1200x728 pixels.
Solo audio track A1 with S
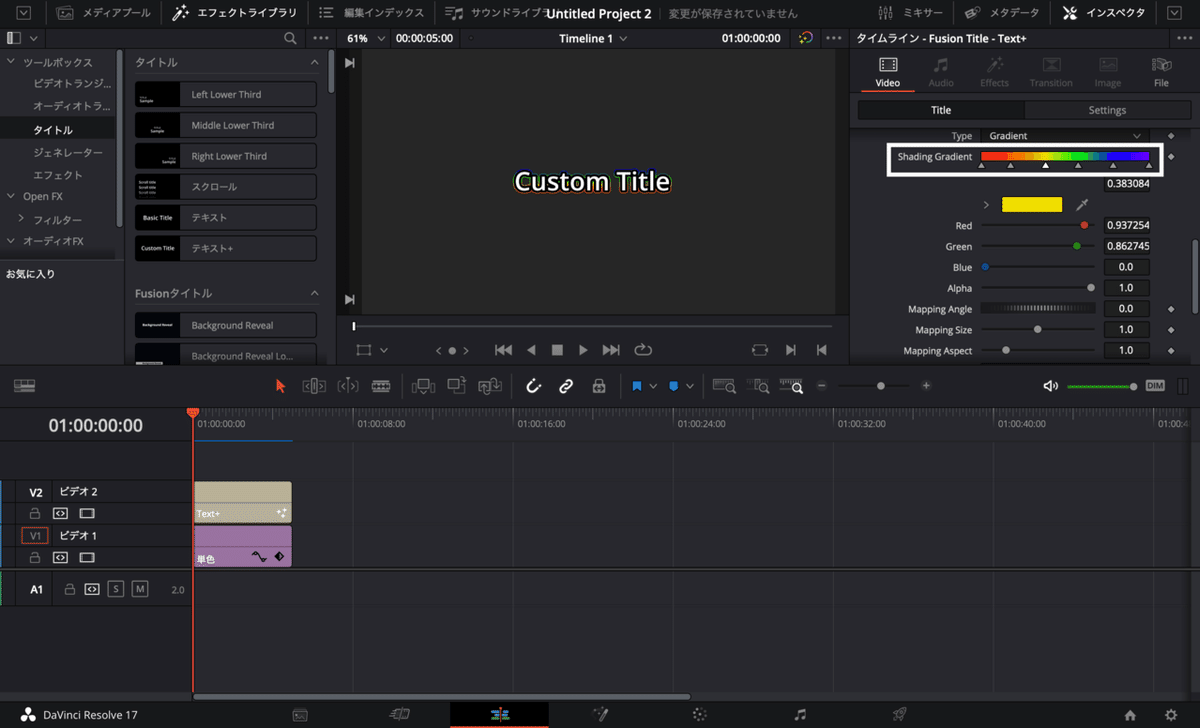116,589
